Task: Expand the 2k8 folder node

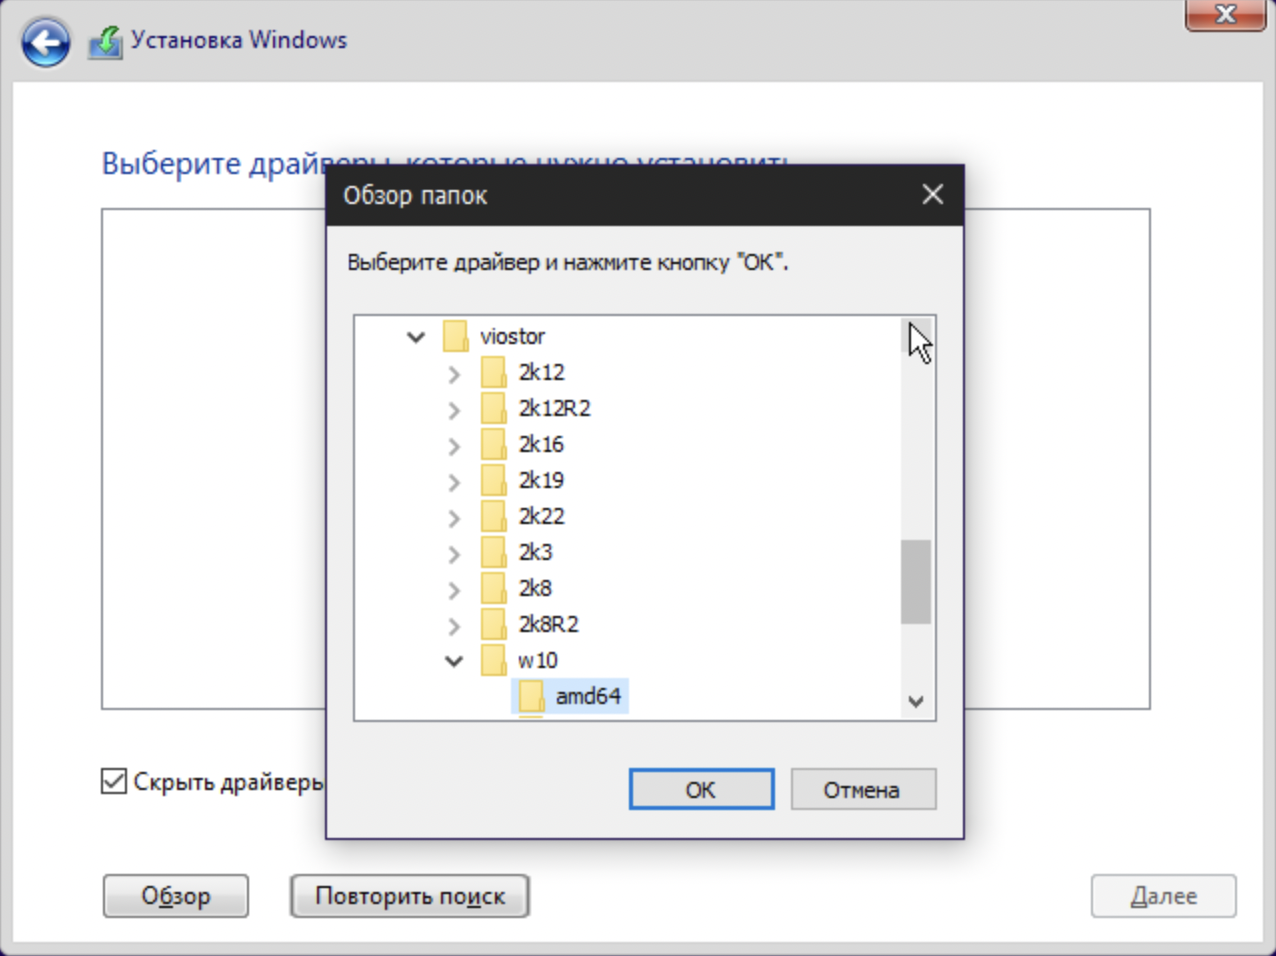Action: pos(454,590)
